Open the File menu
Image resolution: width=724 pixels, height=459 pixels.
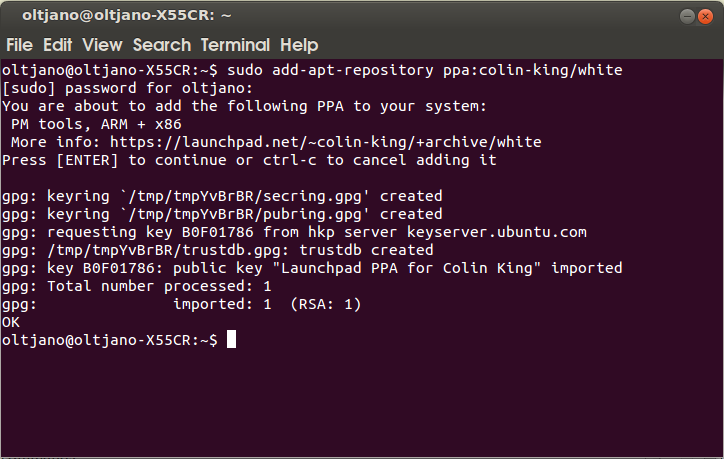(19, 45)
